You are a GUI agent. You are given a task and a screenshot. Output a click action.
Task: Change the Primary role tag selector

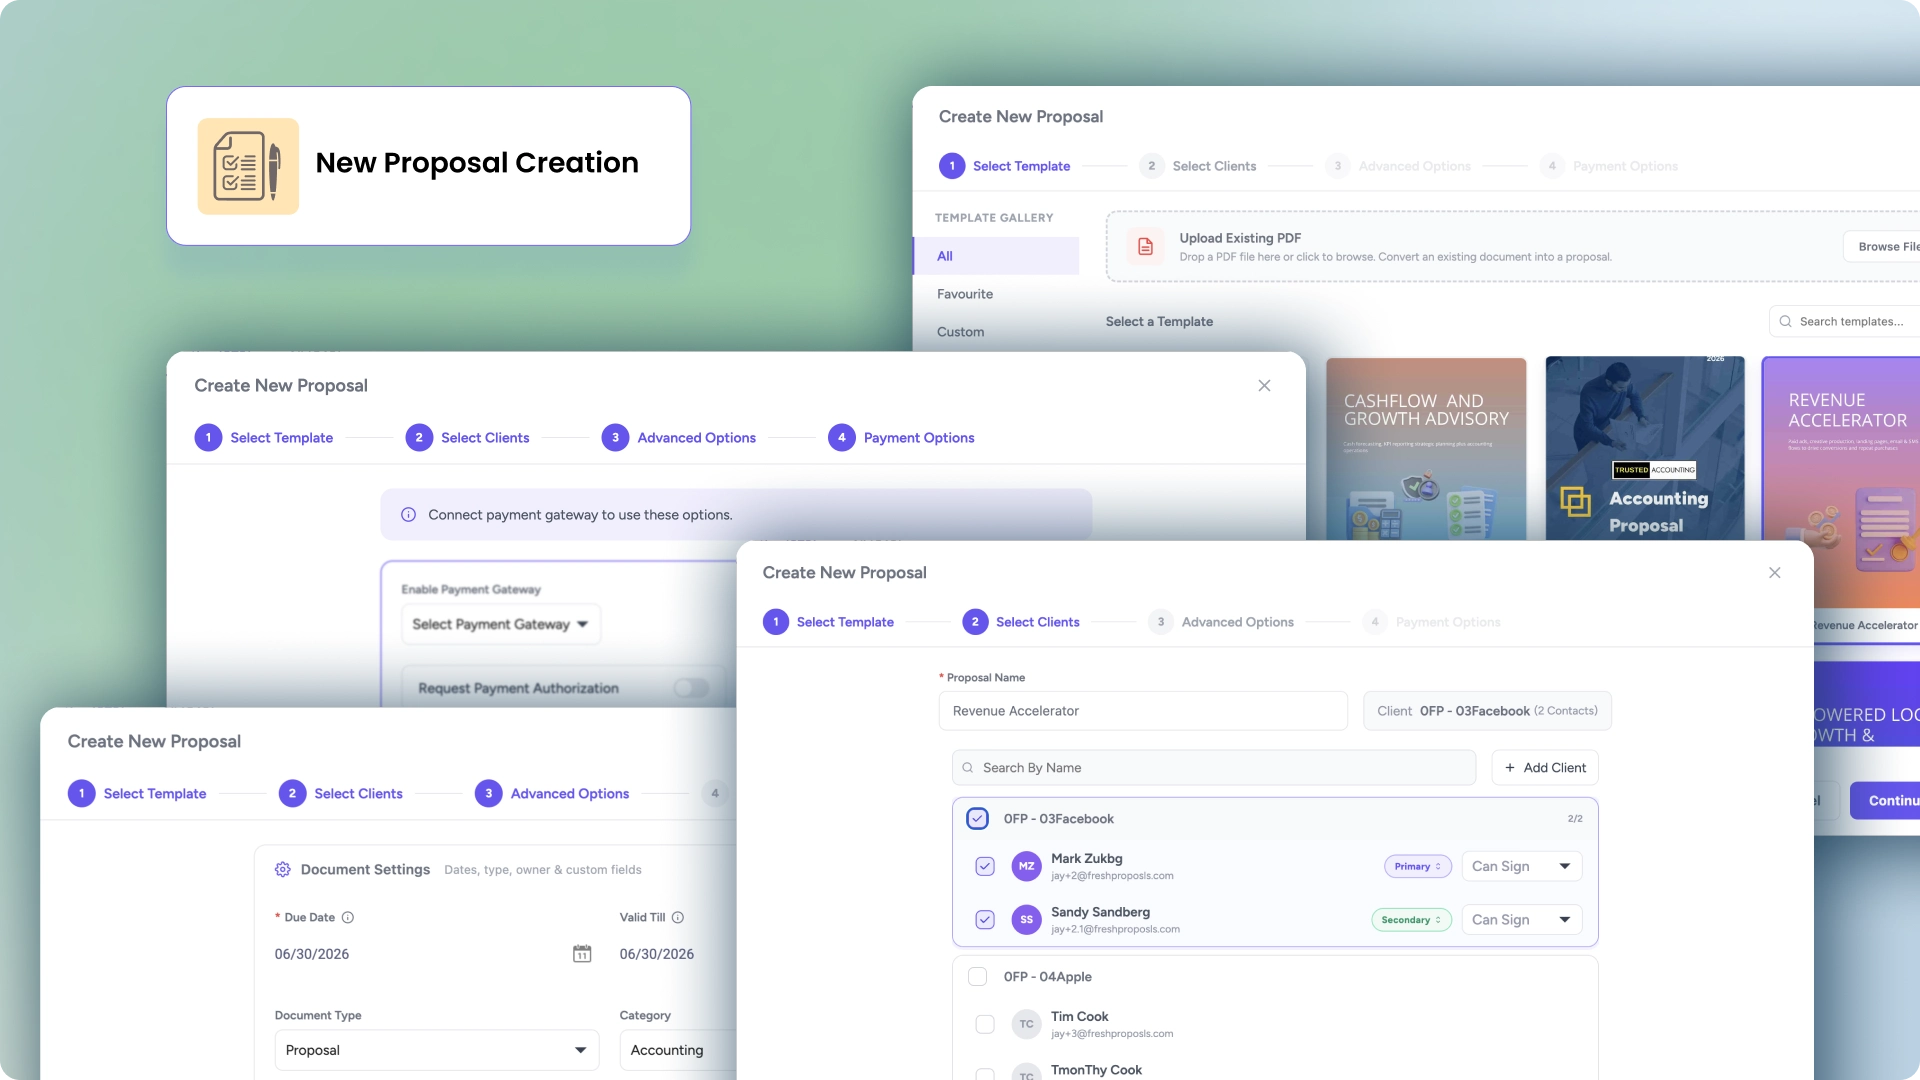(1417, 867)
